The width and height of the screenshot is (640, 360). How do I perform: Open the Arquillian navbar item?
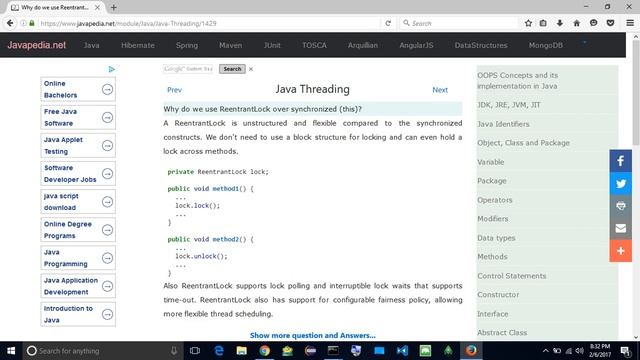[x=363, y=45]
